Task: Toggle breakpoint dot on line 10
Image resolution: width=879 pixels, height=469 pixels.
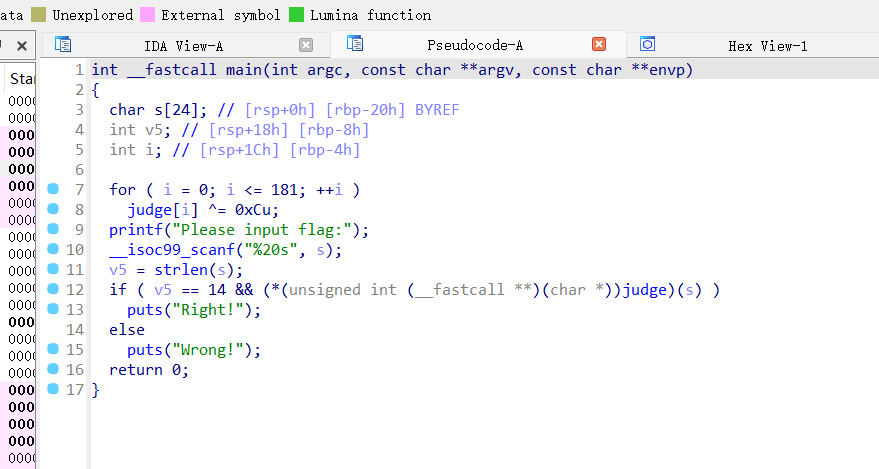Action: tap(53, 249)
